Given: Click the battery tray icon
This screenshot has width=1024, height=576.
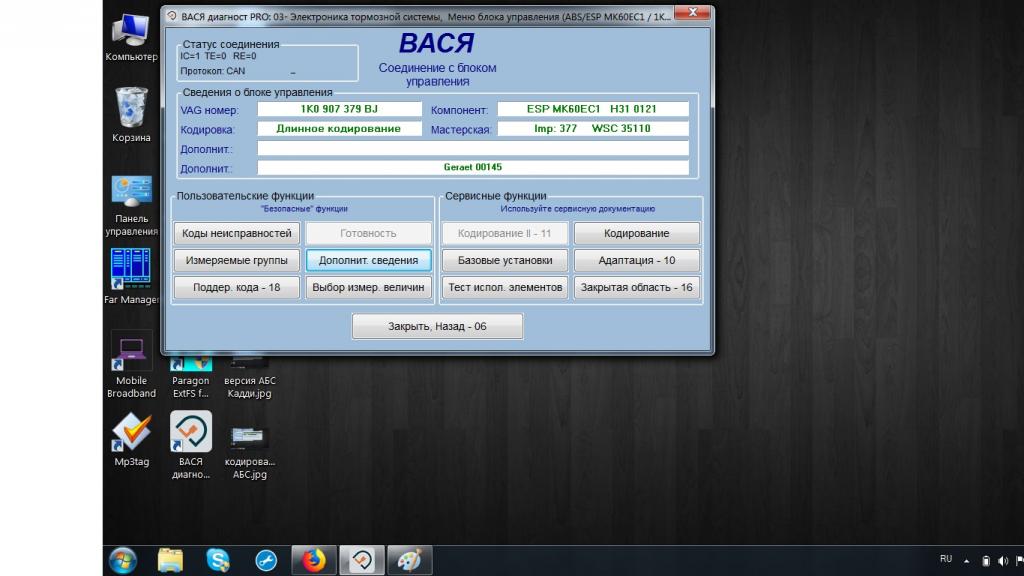Looking at the screenshot, I should [985, 561].
